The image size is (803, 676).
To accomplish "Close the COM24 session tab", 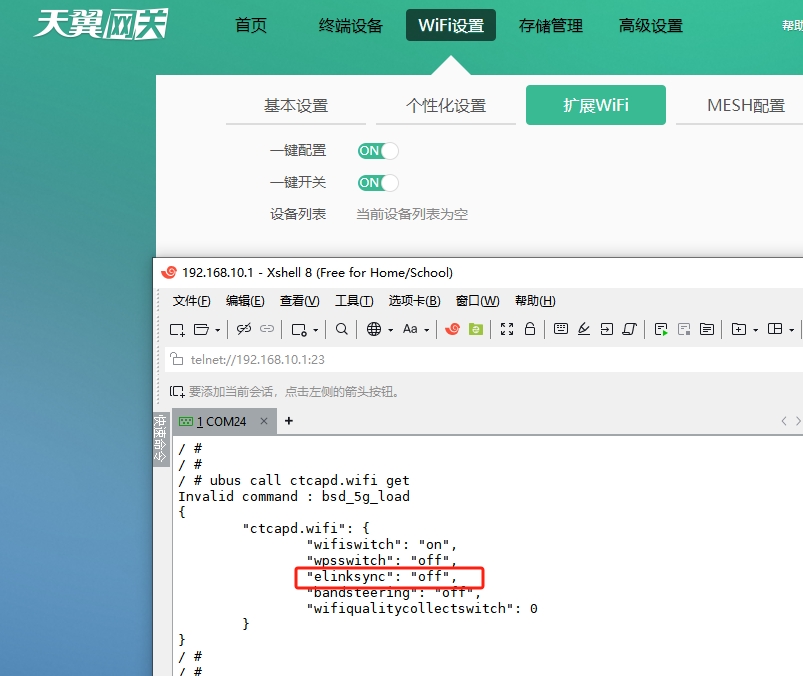I will 264,421.
